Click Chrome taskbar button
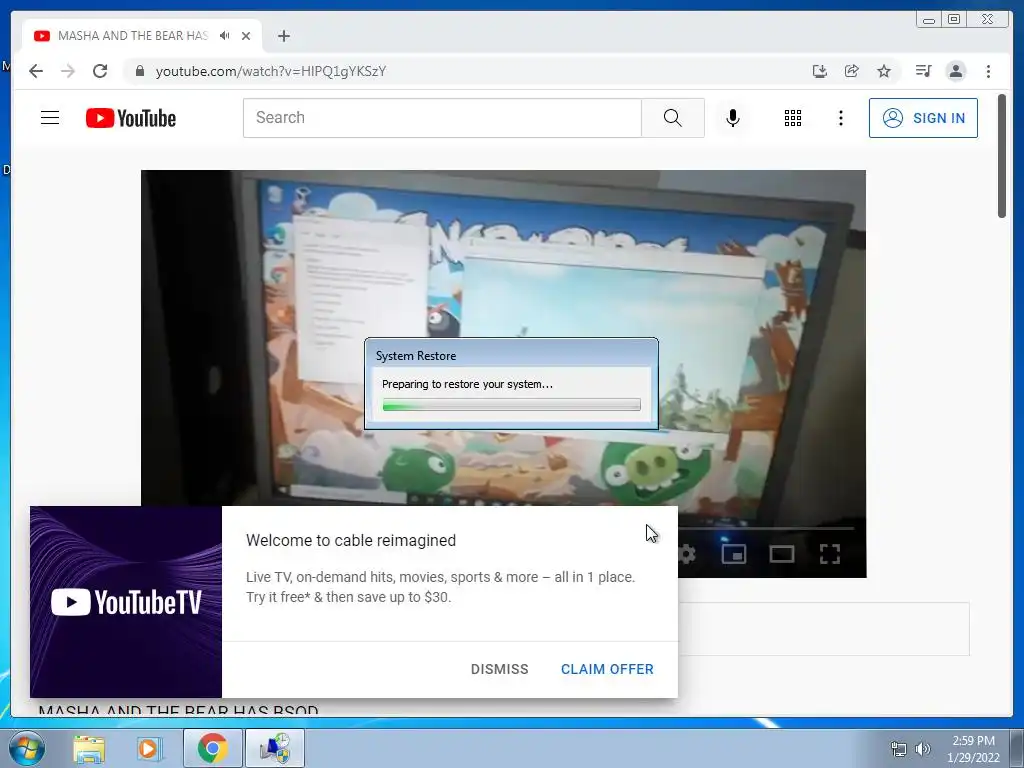1024x768 pixels. point(213,748)
